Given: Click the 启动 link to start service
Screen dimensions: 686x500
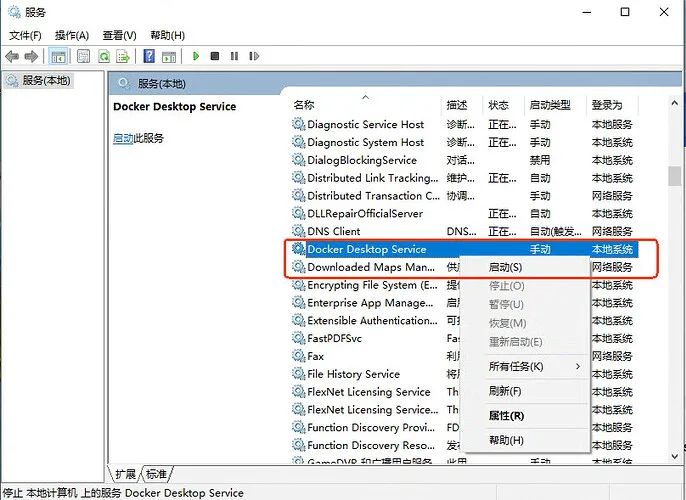Looking at the screenshot, I should [123, 138].
